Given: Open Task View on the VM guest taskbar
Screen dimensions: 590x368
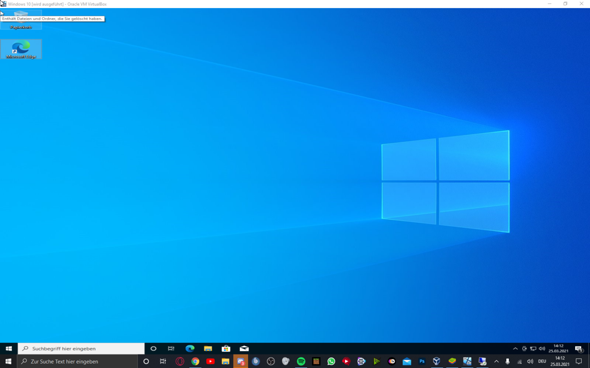Looking at the screenshot, I should coord(171,348).
